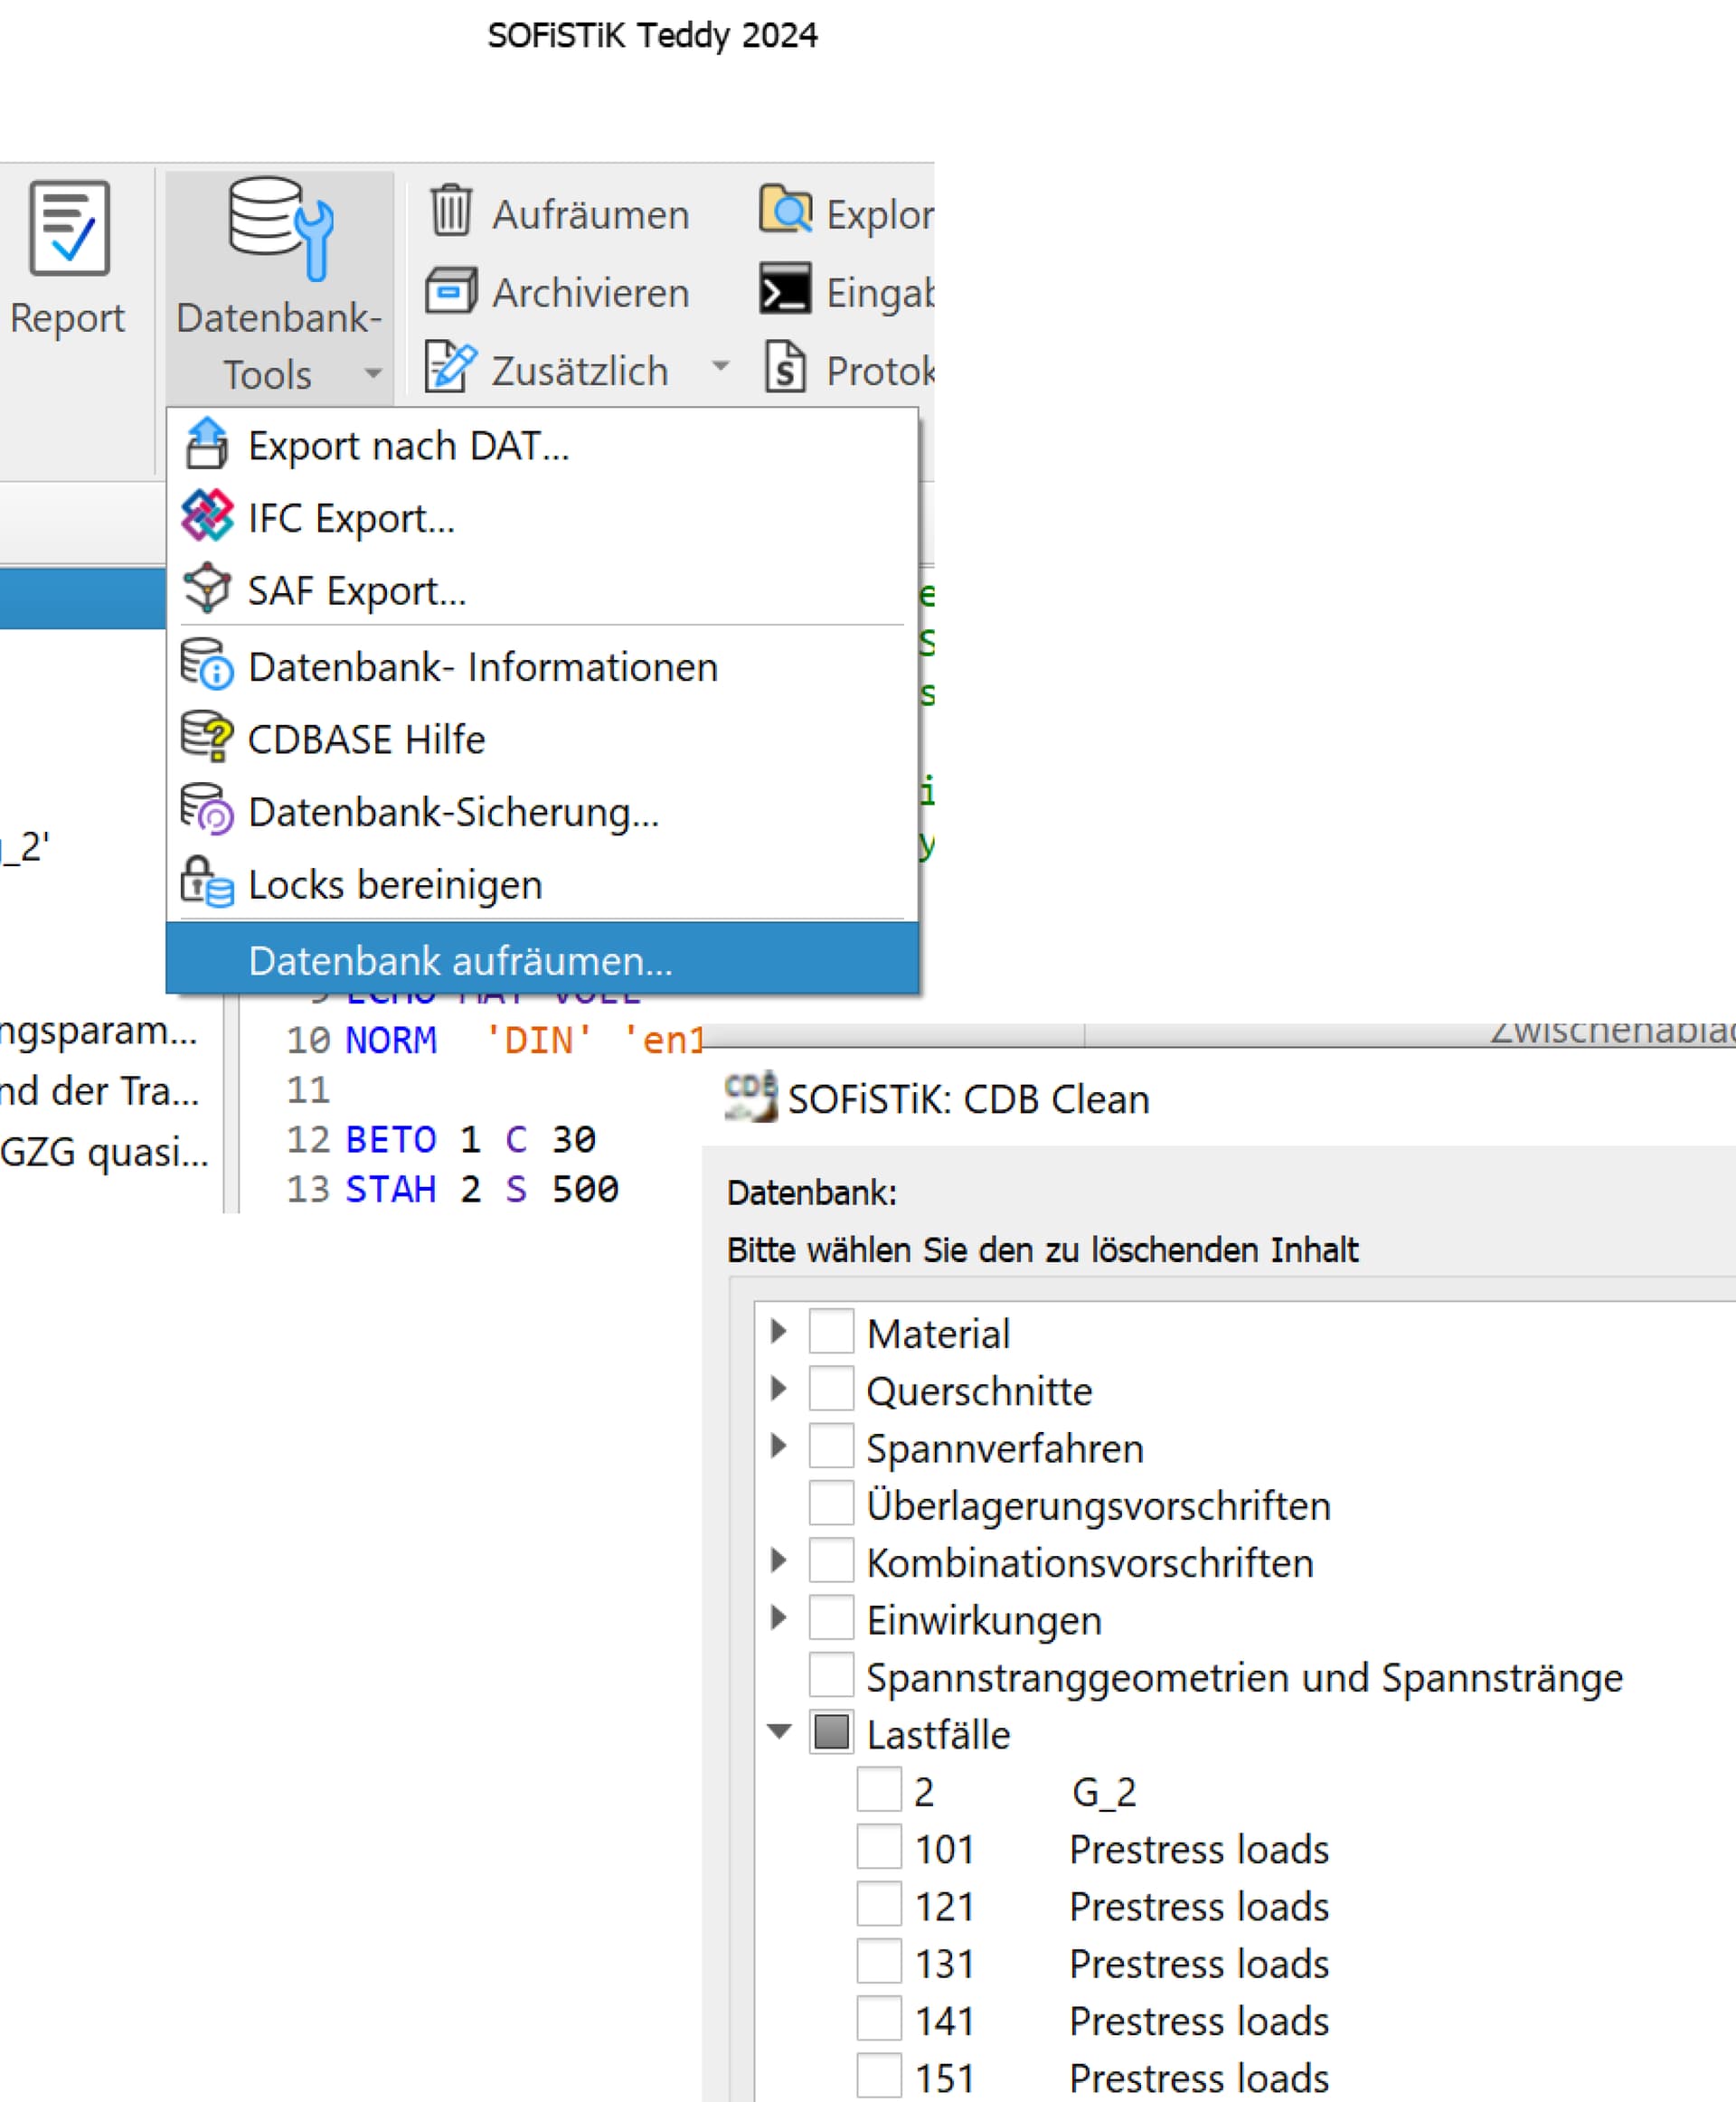Click 'NORM' keyword on line 10

(x=391, y=1041)
